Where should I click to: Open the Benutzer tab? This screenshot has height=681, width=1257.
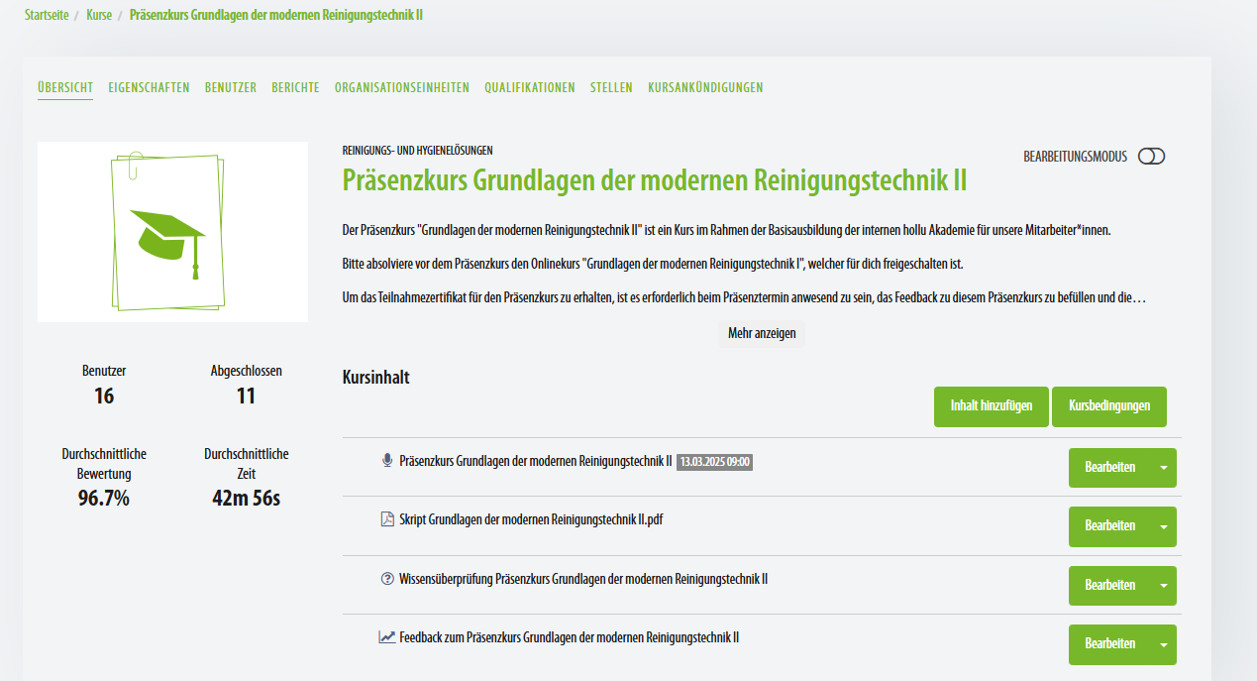230,88
